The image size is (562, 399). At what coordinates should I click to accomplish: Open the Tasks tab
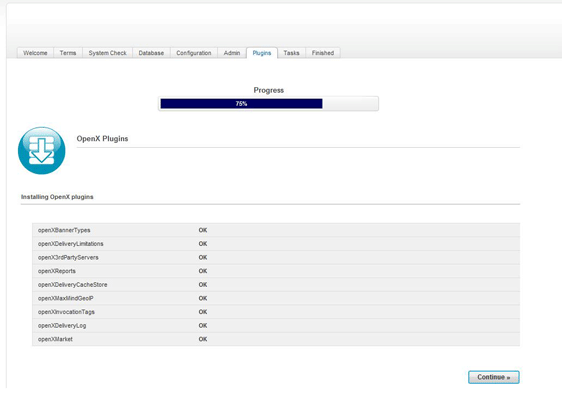(291, 53)
